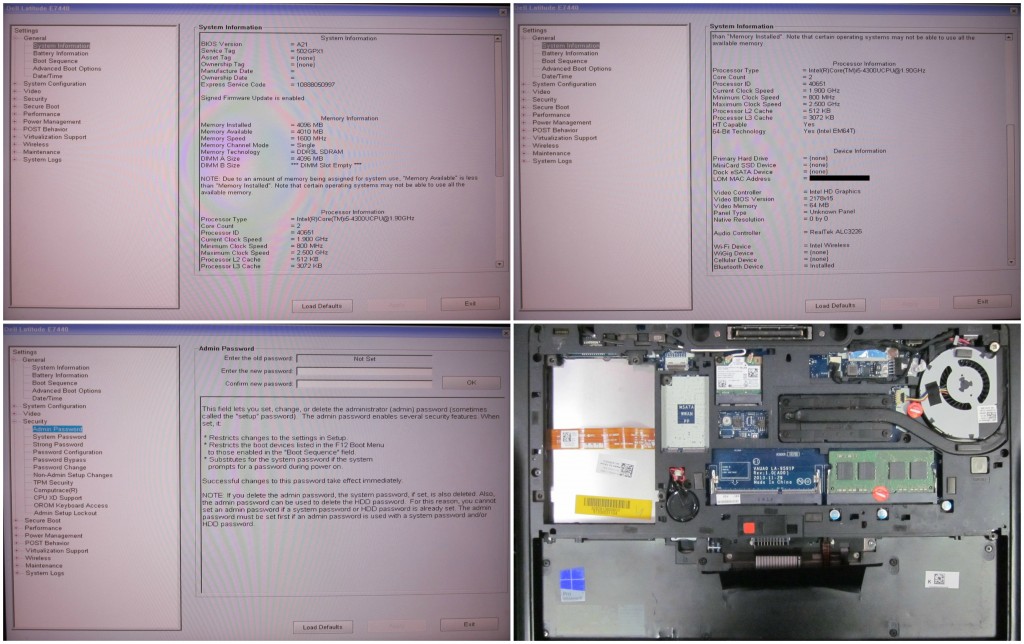The height and width of the screenshot is (644, 1024).
Task: Select Strong Password under Security
Action: (x=57, y=444)
